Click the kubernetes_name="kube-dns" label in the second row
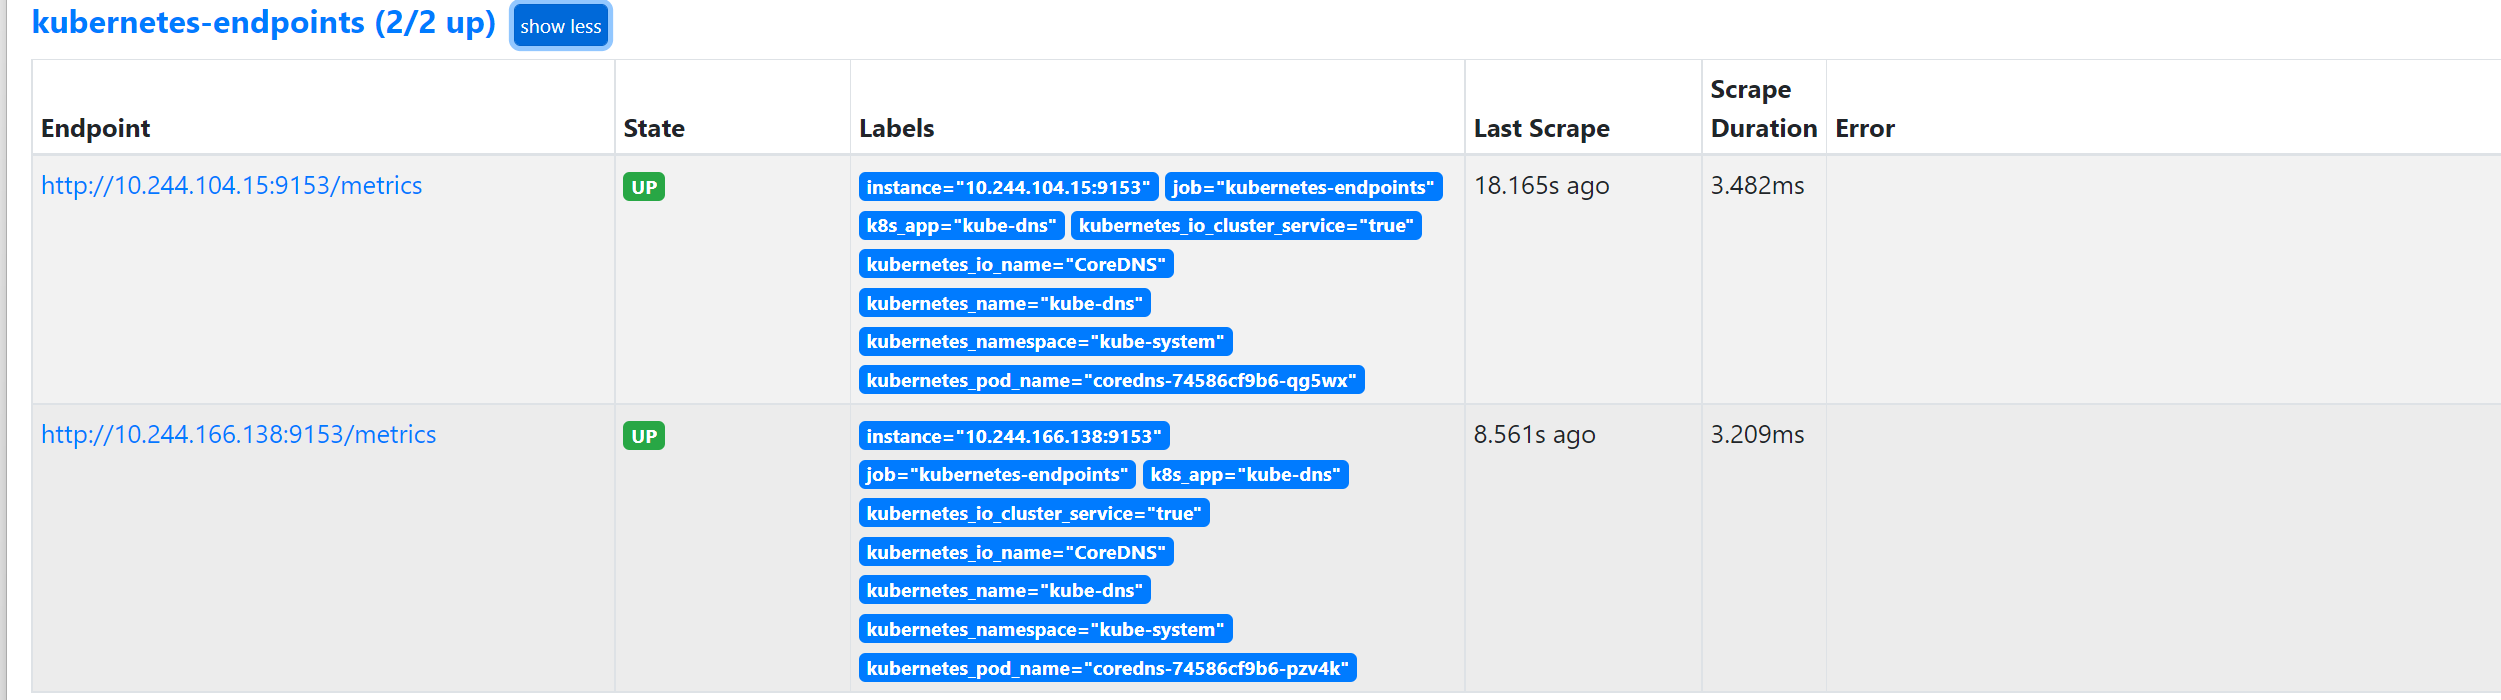 [x=1005, y=591]
